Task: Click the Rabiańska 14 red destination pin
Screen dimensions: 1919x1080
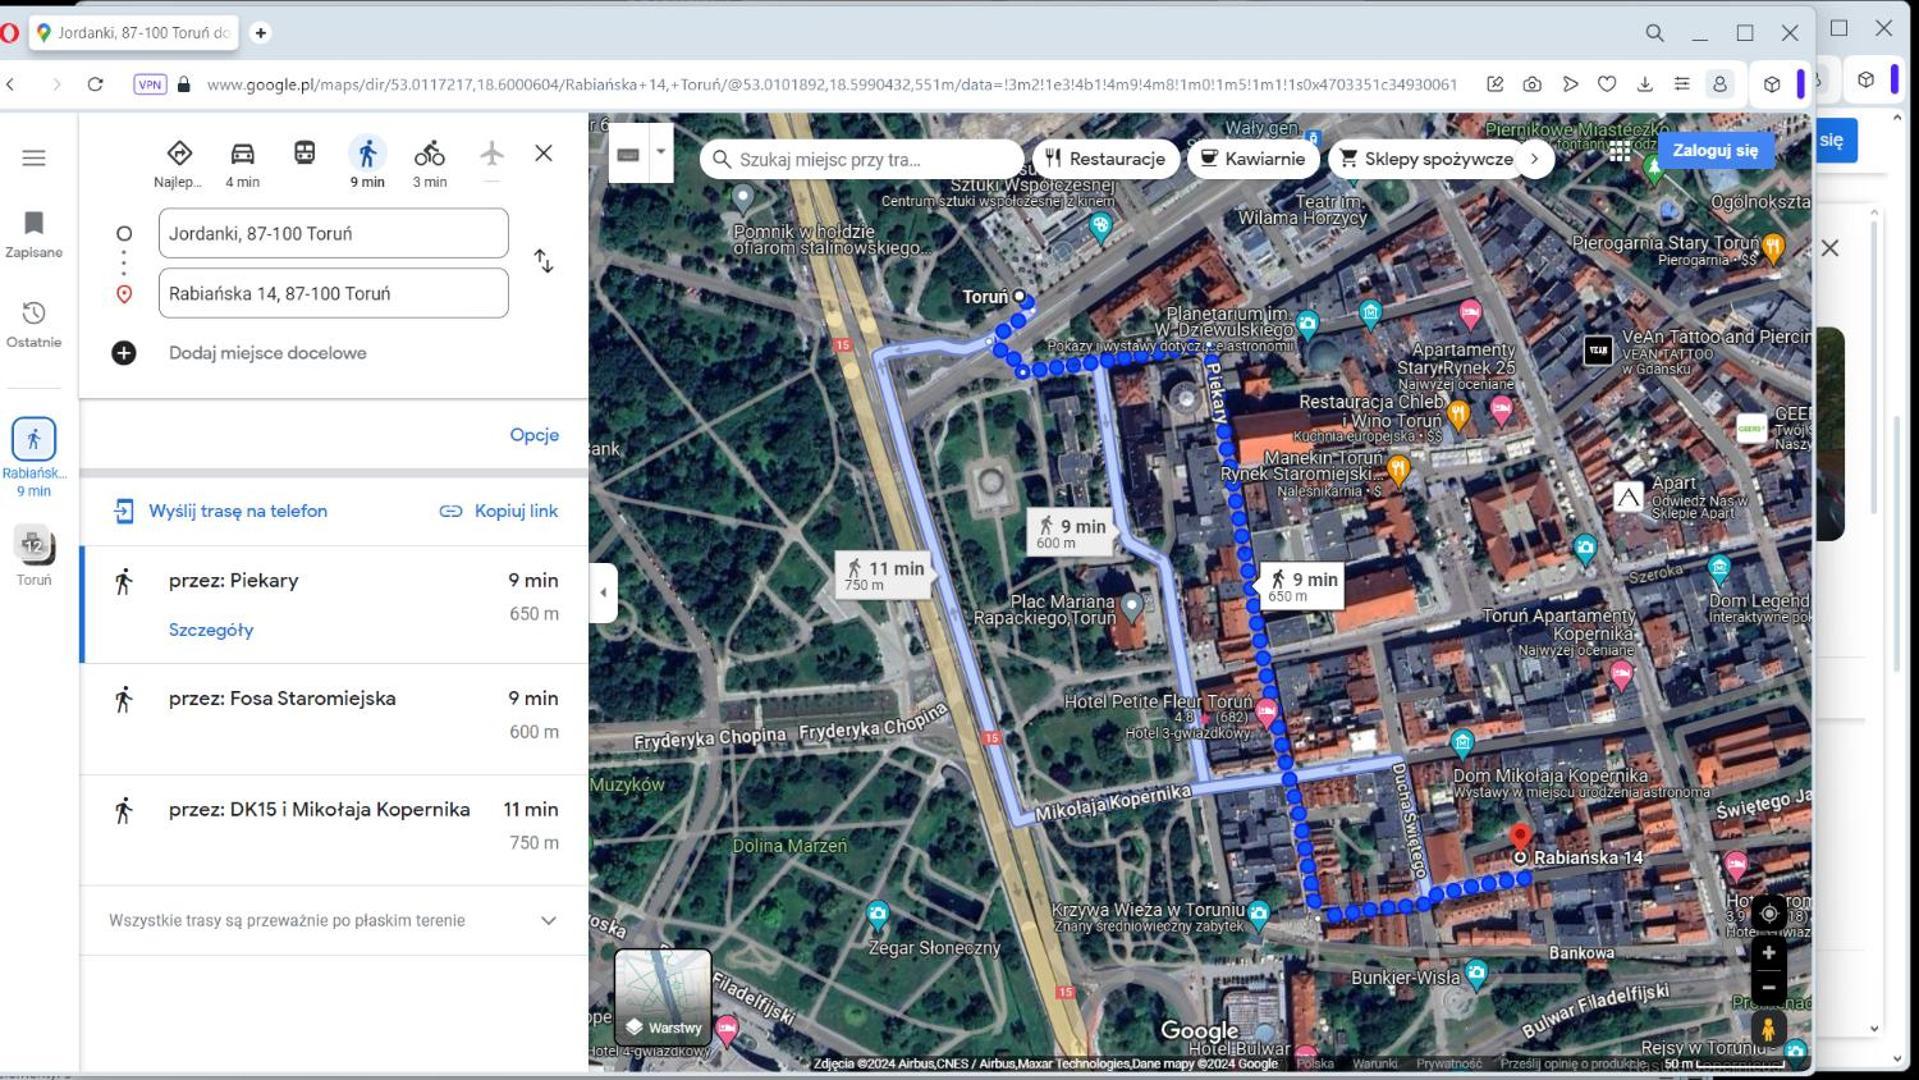Action: 1519,837
